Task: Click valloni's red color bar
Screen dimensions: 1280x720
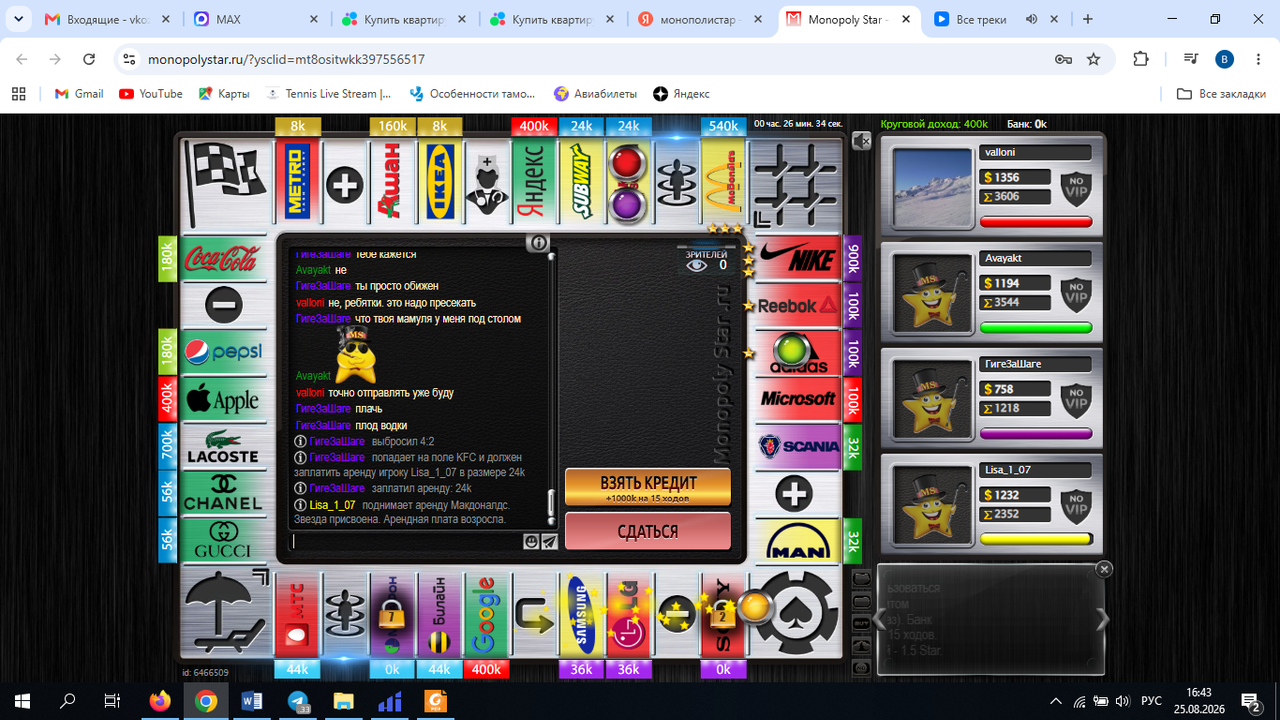Action: (x=1036, y=222)
